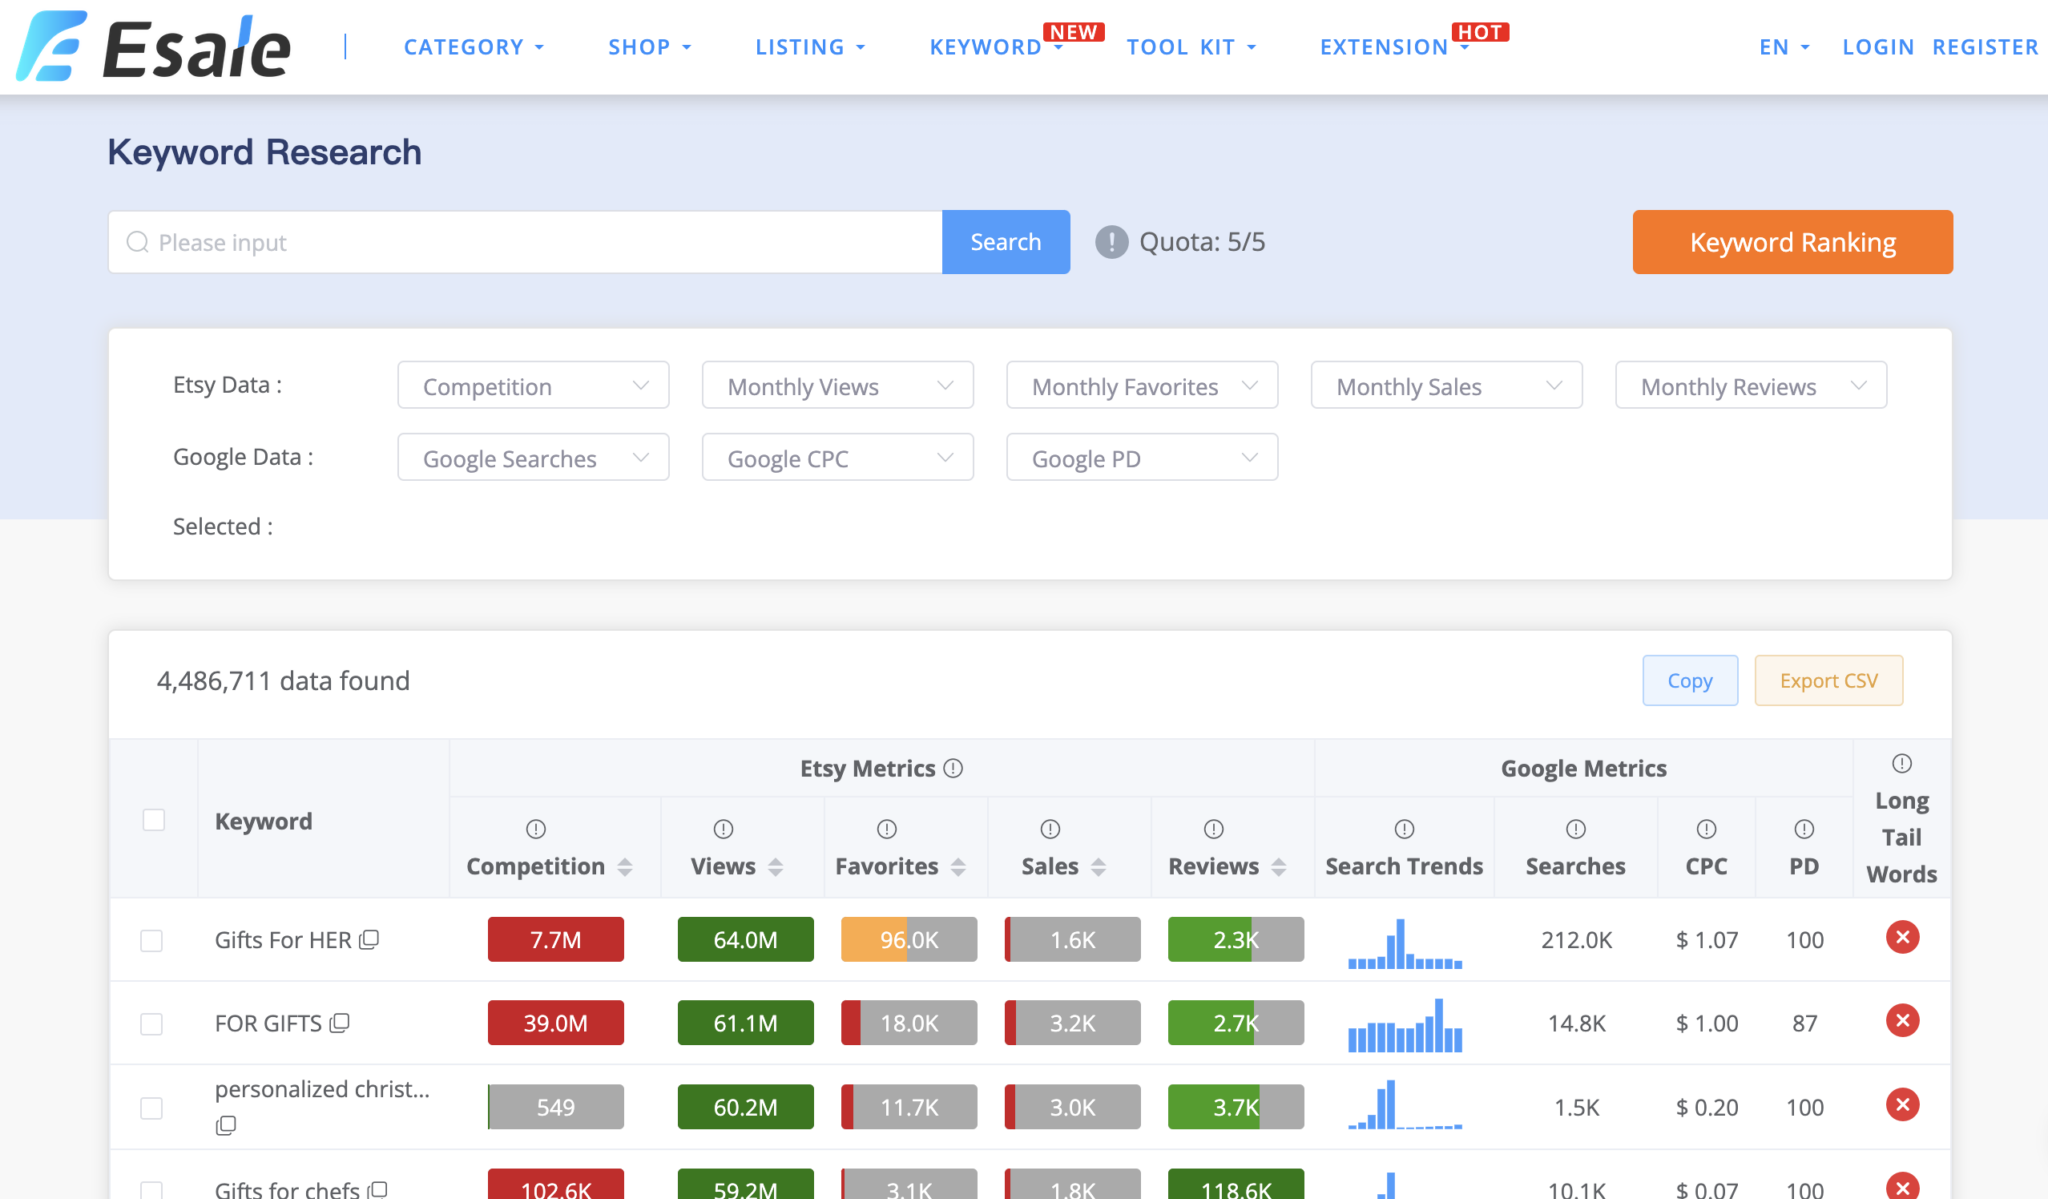Check the Gifts For HER row checkbox
The height and width of the screenshot is (1199, 2048).
[152, 941]
